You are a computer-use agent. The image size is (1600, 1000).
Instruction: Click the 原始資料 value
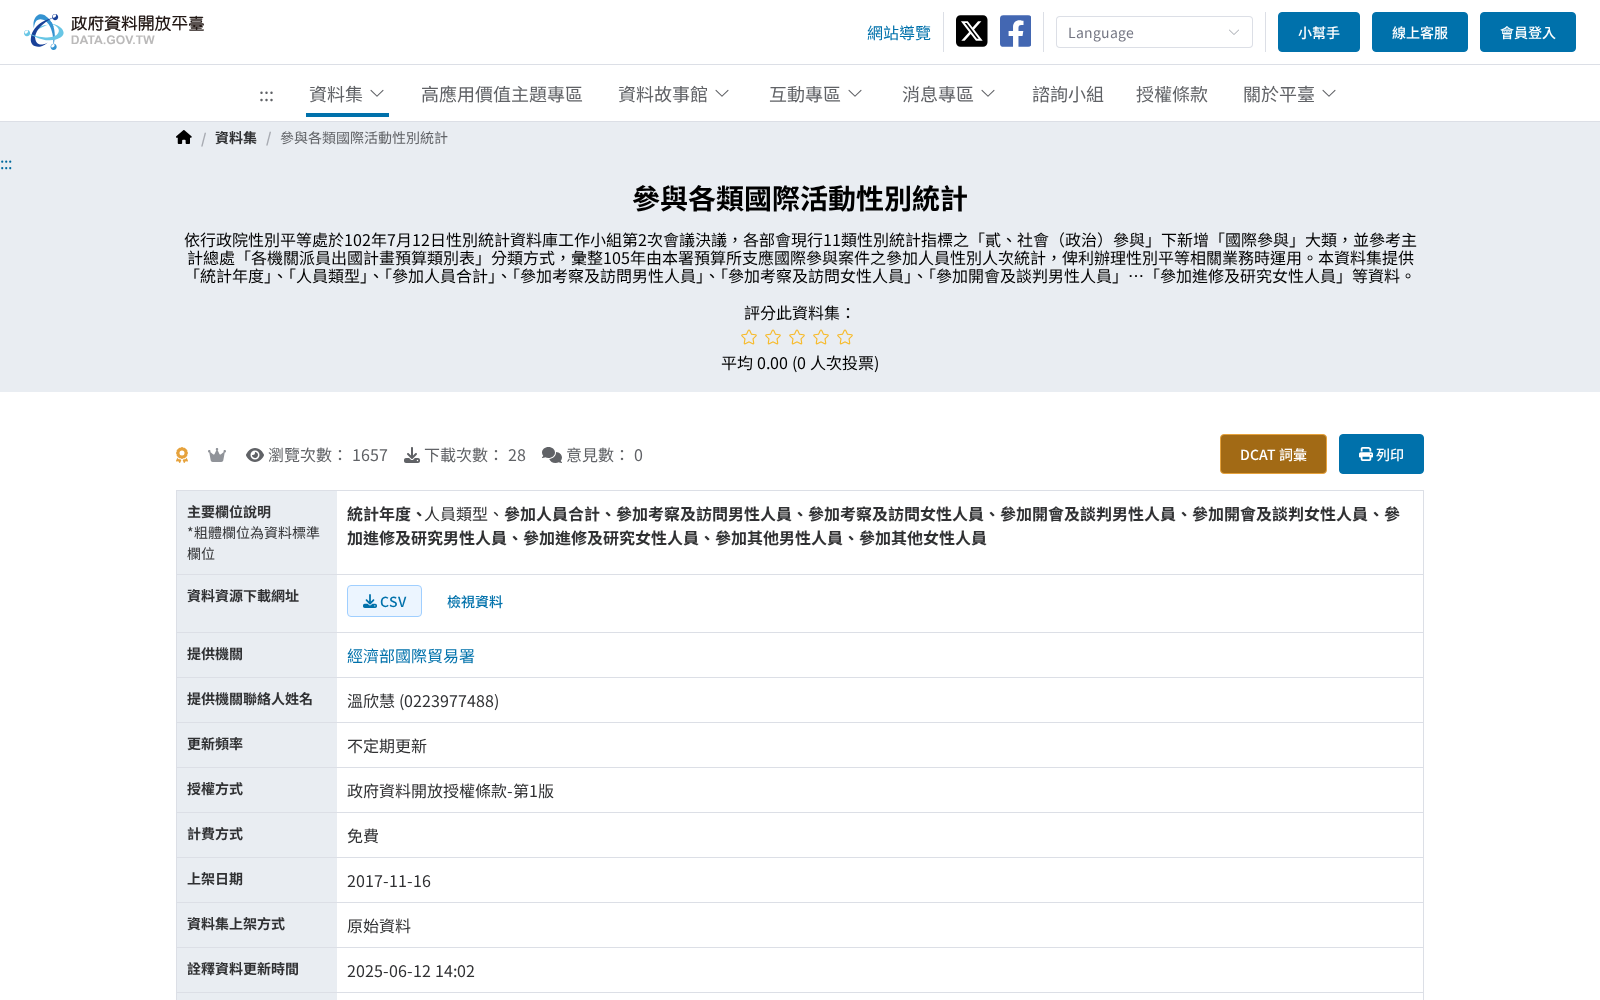[x=379, y=926]
